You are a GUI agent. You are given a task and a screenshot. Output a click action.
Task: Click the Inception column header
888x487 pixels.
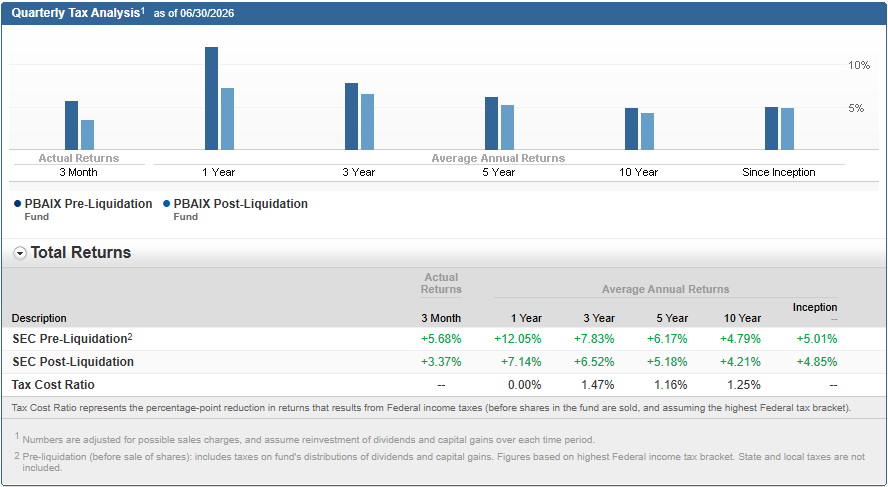[815, 307]
